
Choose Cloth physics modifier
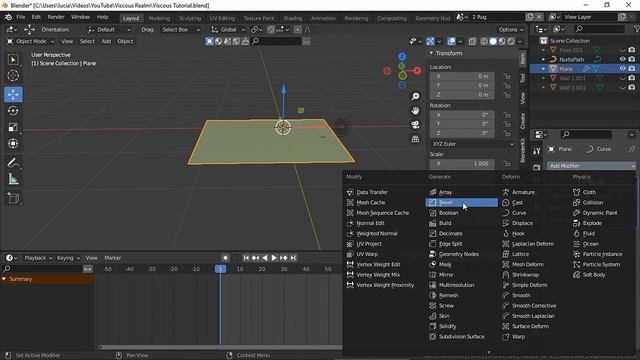tap(589, 192)
